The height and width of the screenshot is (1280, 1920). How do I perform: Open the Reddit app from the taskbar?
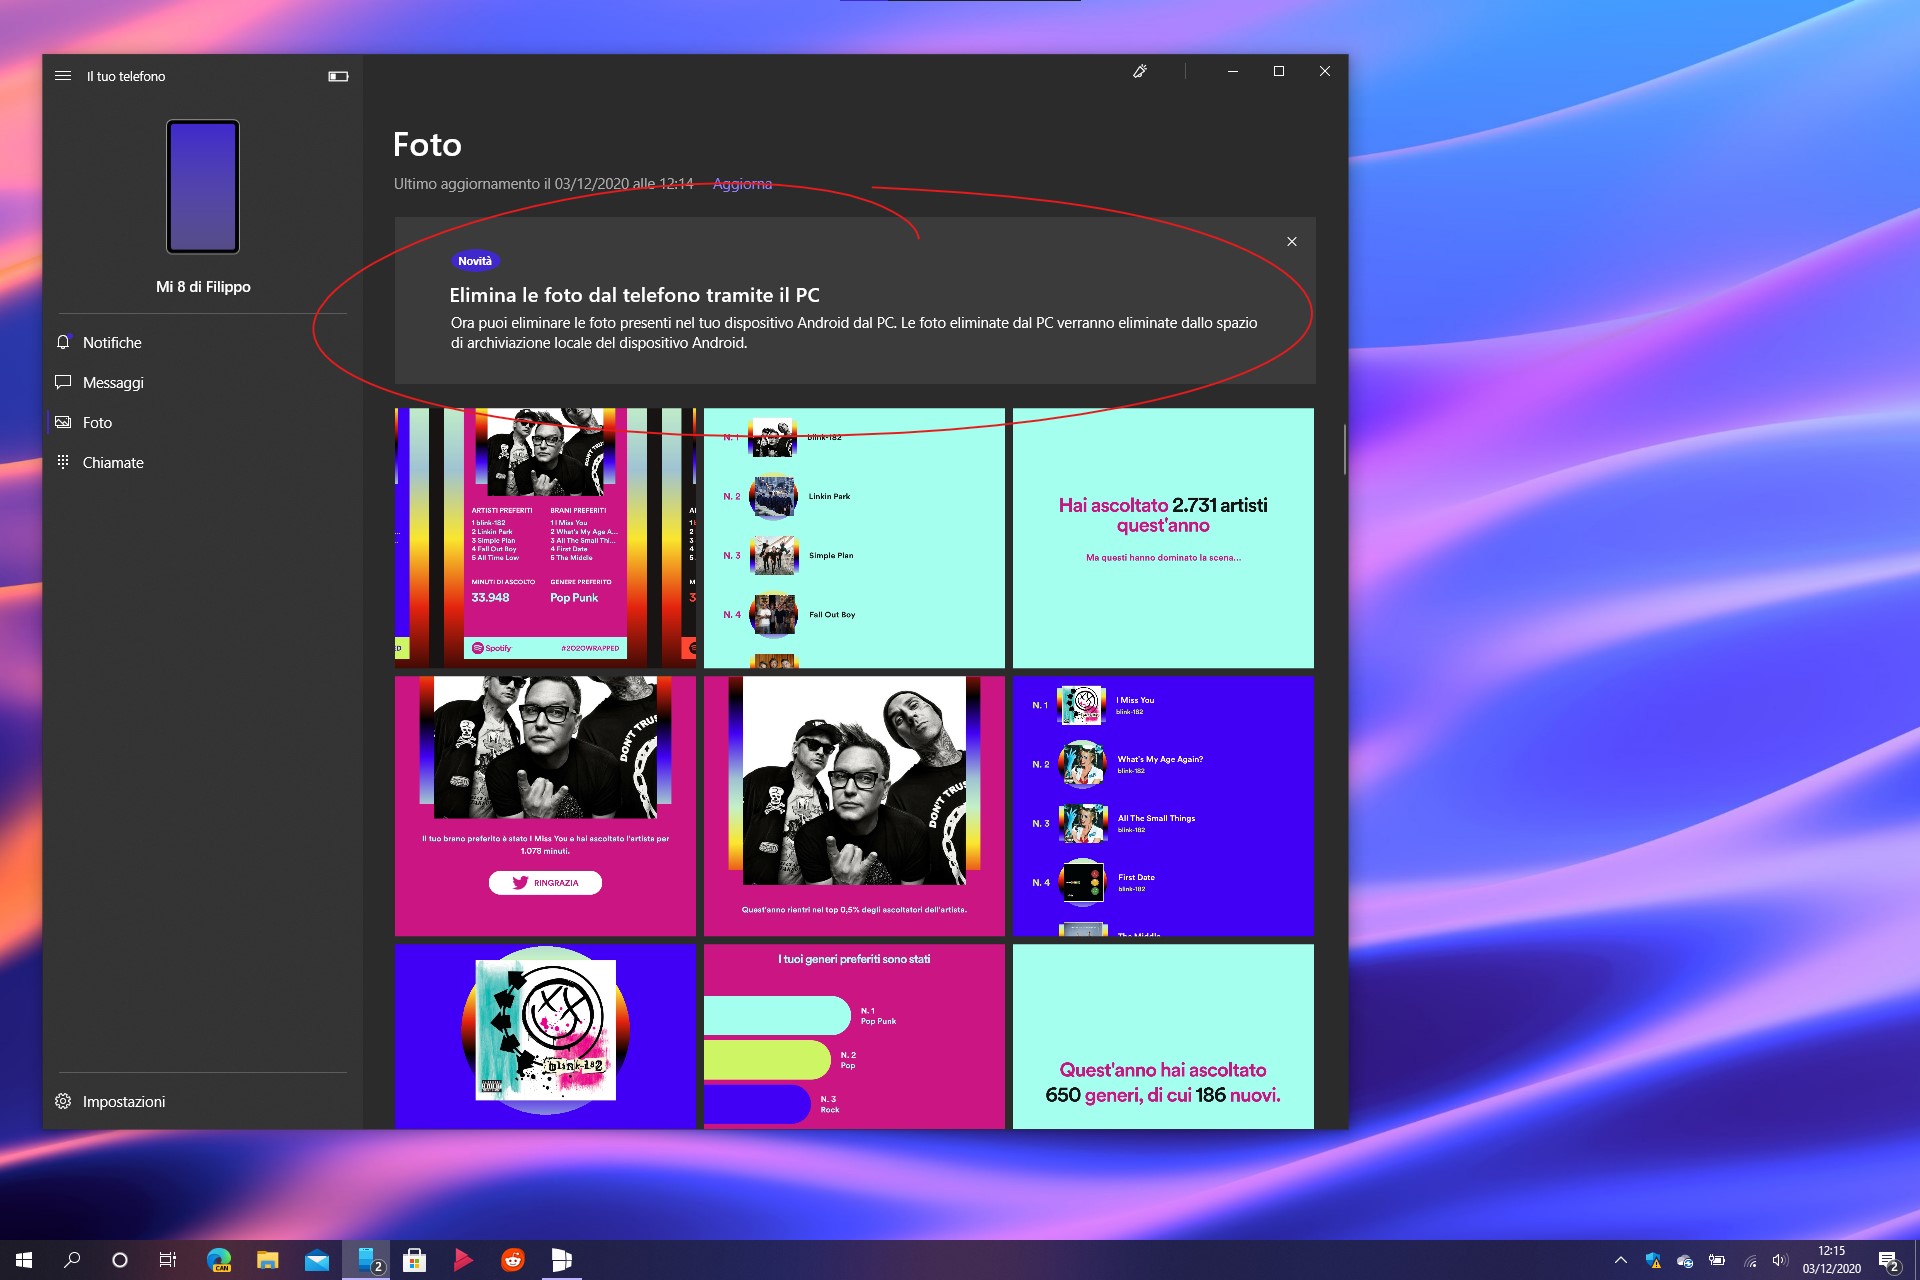(512, 1260)
